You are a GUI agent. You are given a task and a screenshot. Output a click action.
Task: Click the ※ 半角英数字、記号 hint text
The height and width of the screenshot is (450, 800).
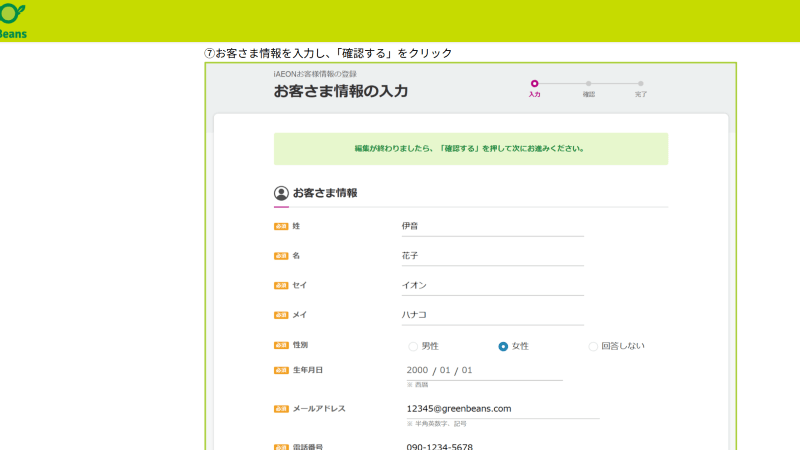[437, 424]
